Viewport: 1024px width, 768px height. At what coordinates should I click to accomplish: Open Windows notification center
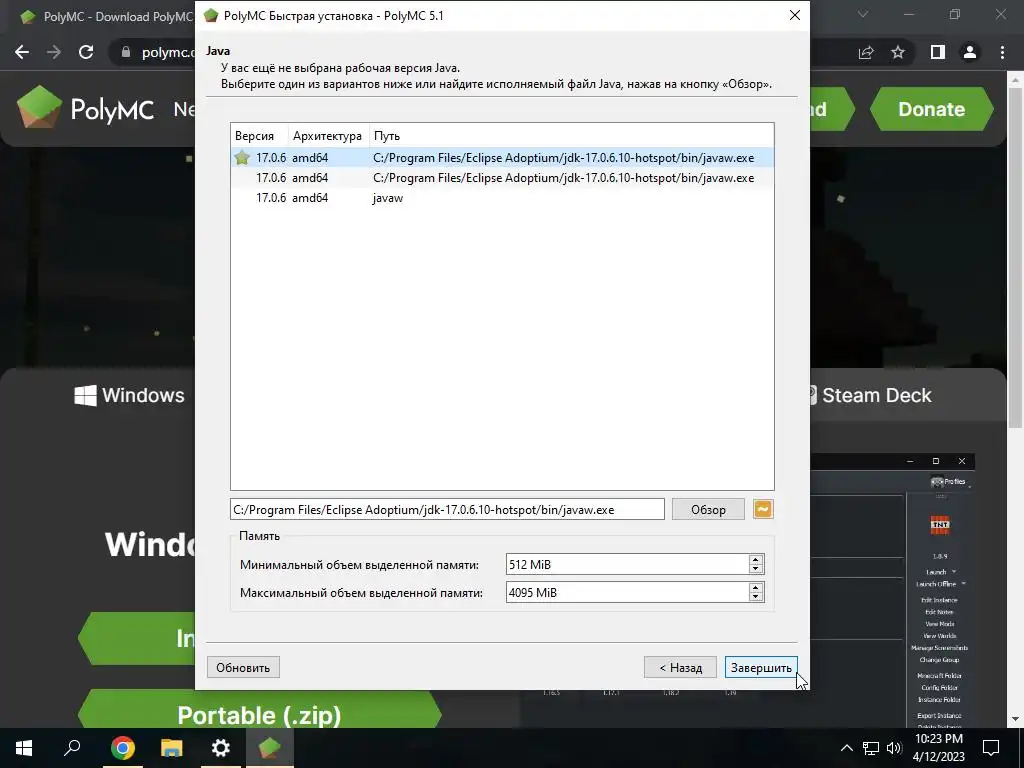(x=991, y=748)
